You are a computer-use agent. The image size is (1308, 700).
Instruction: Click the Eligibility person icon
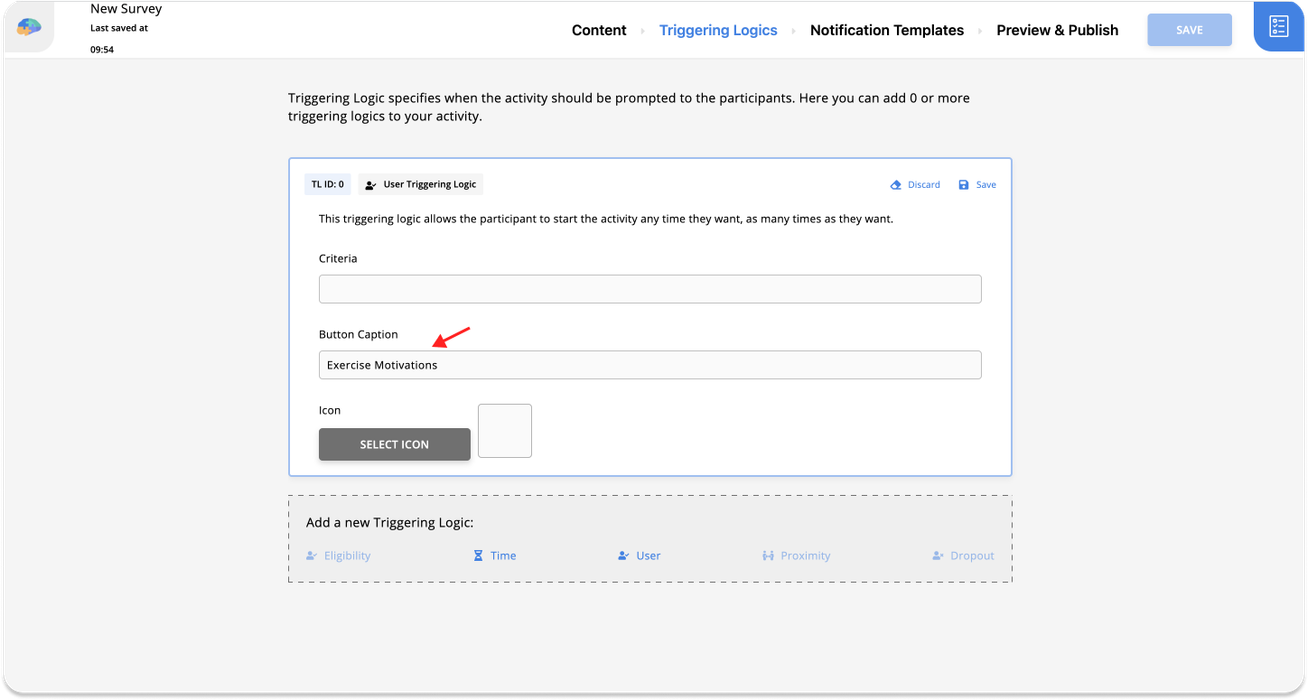[312, 556]
